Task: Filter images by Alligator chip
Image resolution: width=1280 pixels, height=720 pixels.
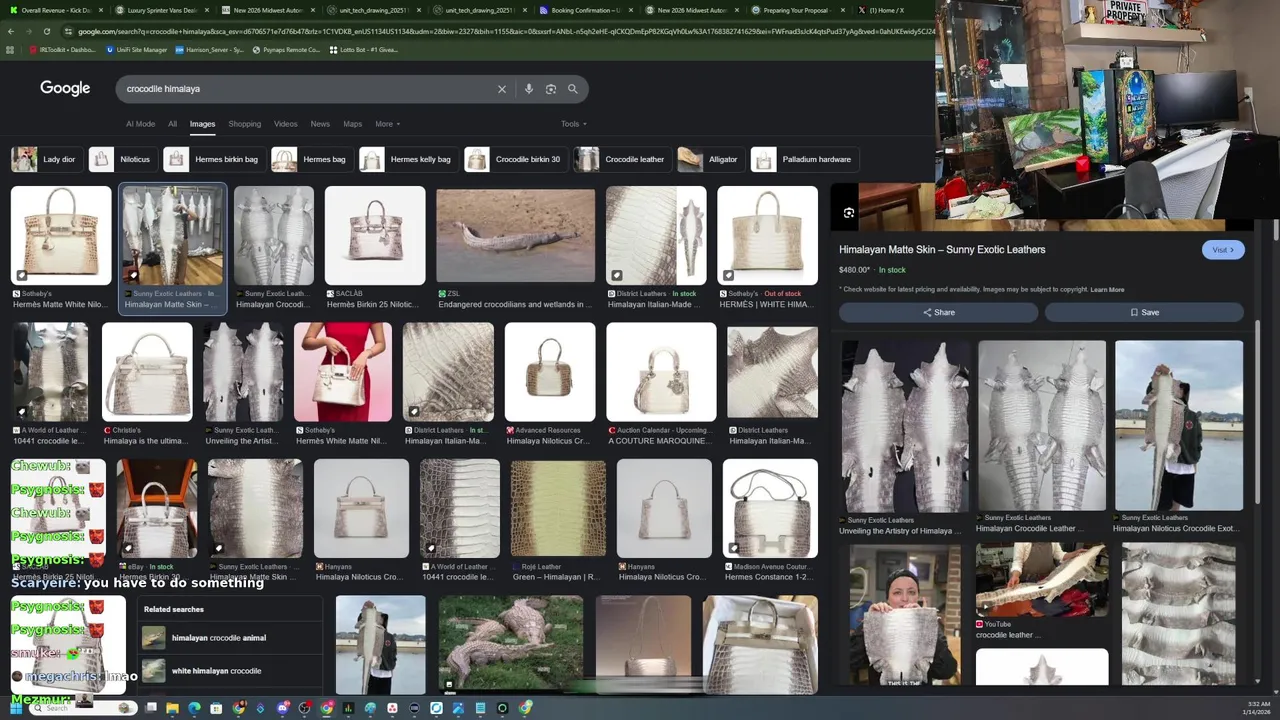Action: point(710,159)
